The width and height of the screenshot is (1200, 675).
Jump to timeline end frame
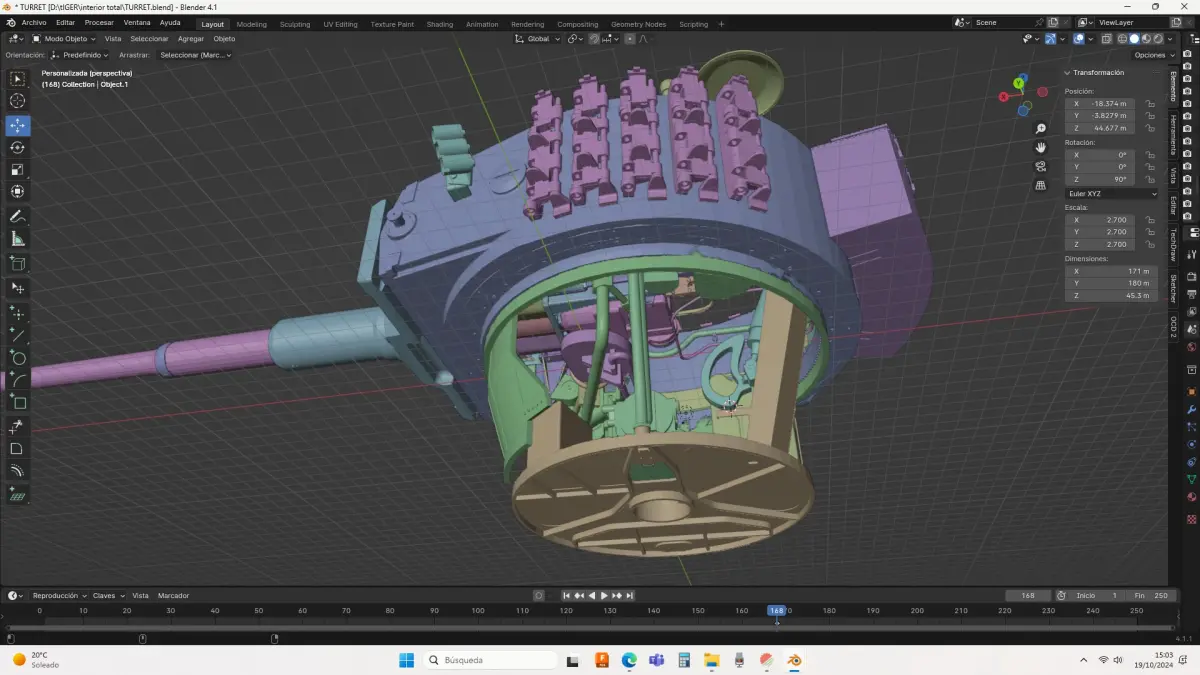coord(629,595)
